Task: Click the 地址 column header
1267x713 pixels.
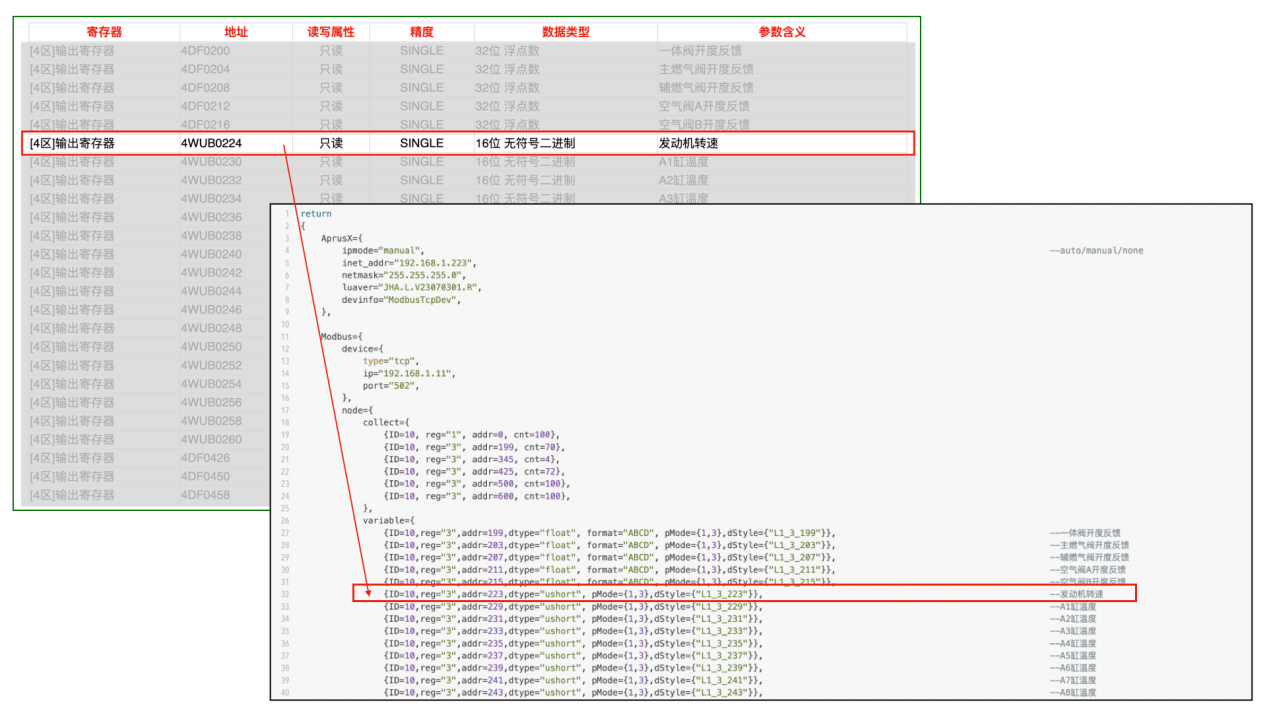Action: click(236, 32)
